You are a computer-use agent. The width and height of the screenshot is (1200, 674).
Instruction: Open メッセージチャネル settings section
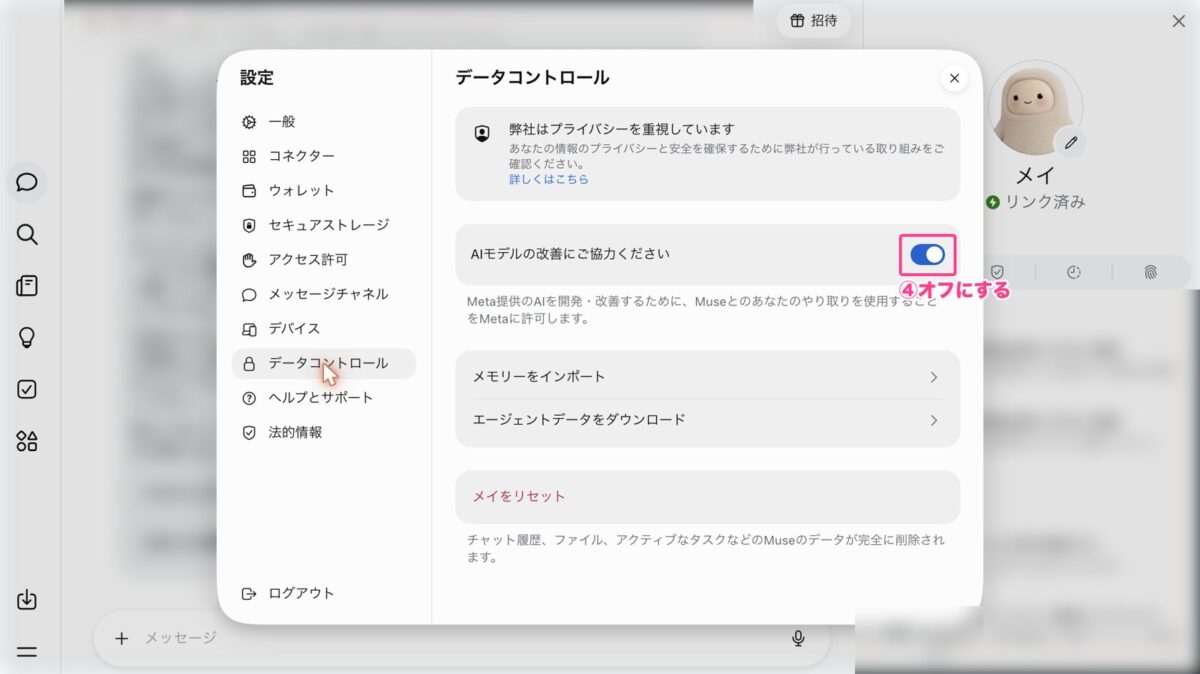click(x=324, y=294)
